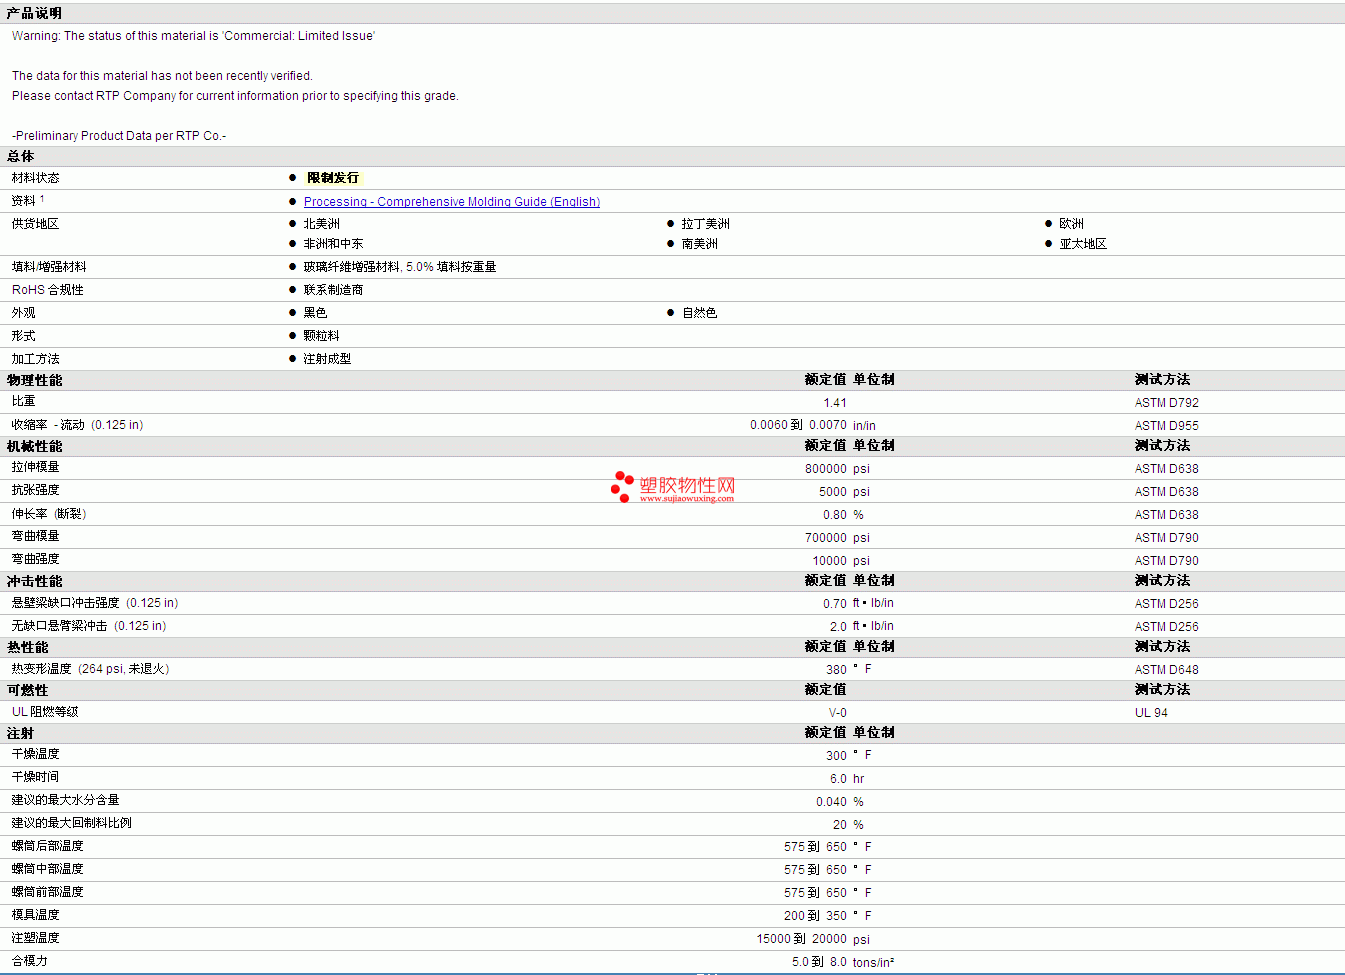Click the ASTM D648 test method
The height and width of the screenshot is (975, 1345).
(1166, 670)
